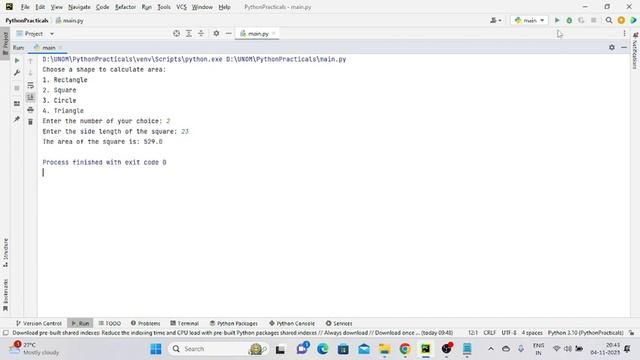Toggle scroll to end of console
Viewport: 640px width, 360px height.
pyautogui.click(x=31, y=97)
